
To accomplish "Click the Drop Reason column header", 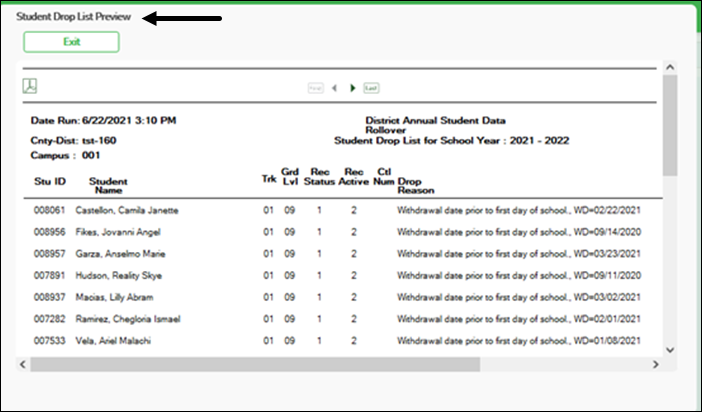I will [415, 186].
